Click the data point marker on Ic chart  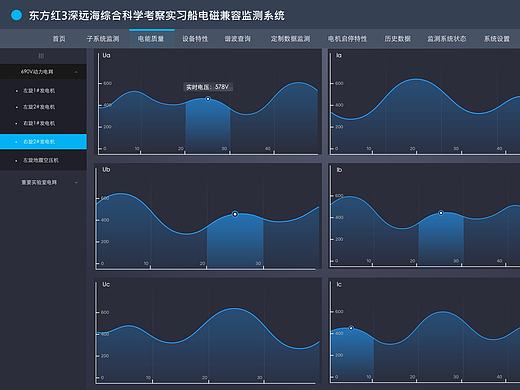[x=351, y=328]
